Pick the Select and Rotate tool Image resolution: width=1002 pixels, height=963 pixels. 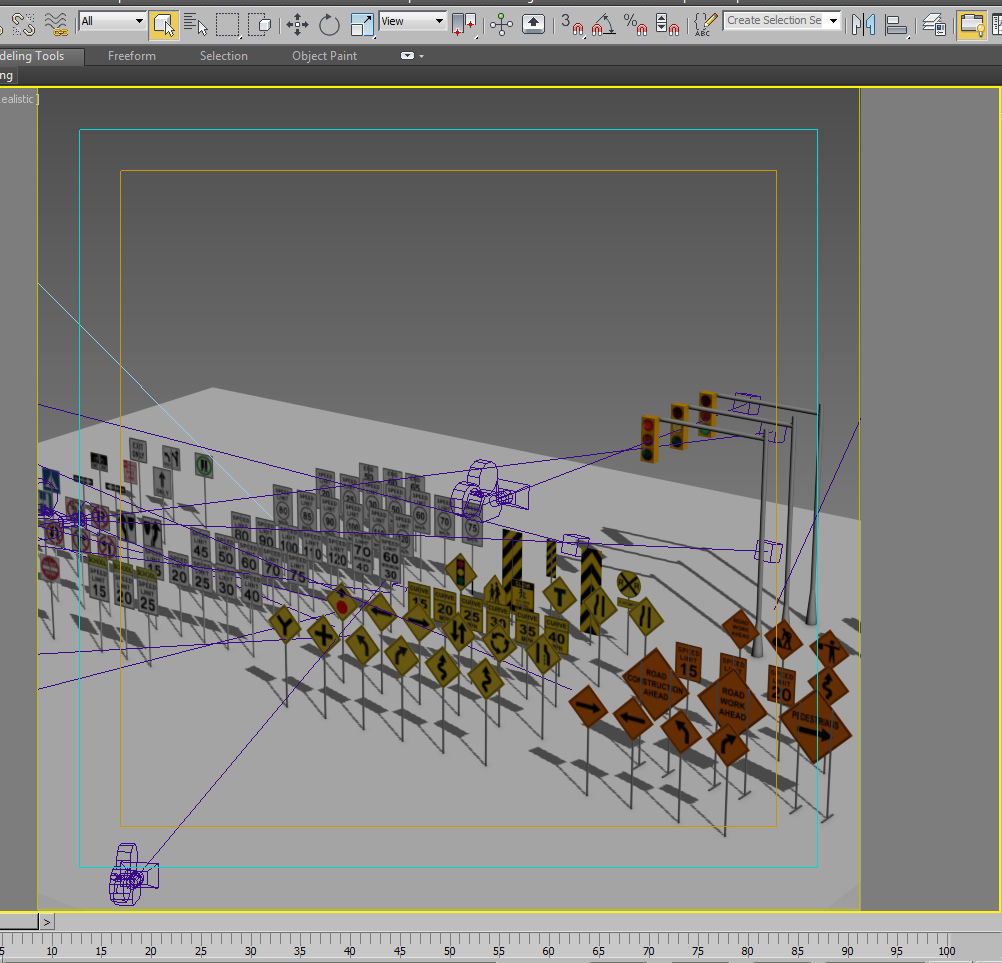329,23
